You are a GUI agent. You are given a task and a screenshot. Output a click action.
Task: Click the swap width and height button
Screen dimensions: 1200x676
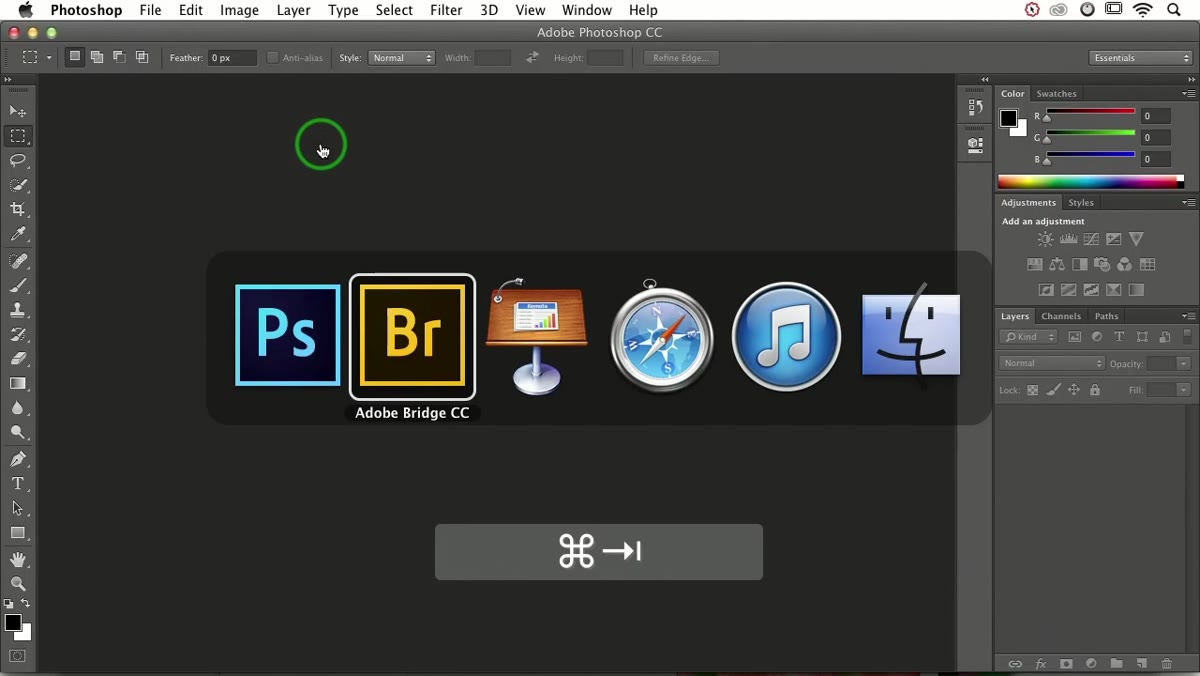pos(532,58)
